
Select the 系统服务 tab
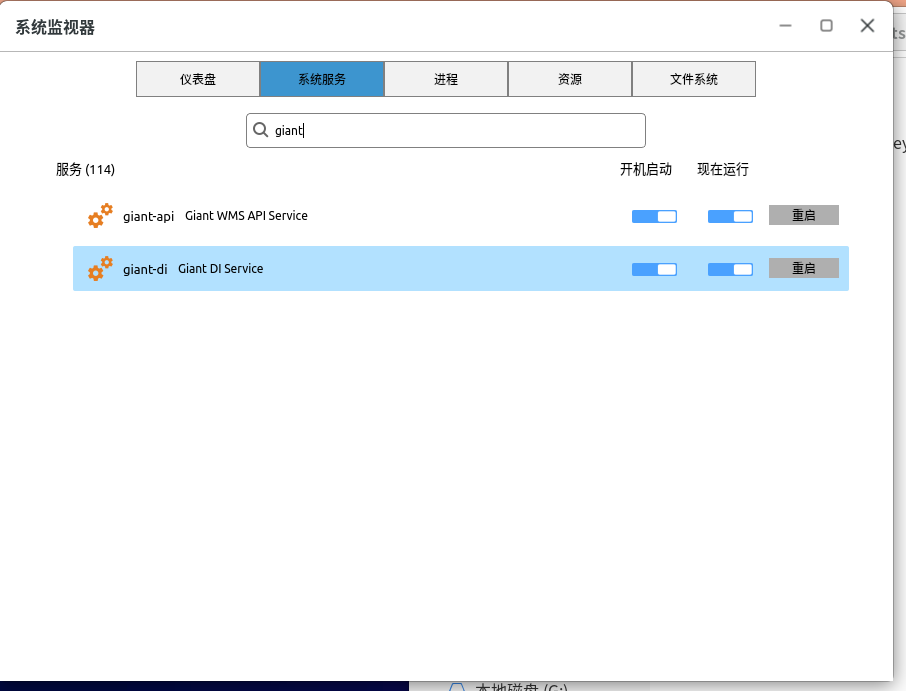click(322, 79)
